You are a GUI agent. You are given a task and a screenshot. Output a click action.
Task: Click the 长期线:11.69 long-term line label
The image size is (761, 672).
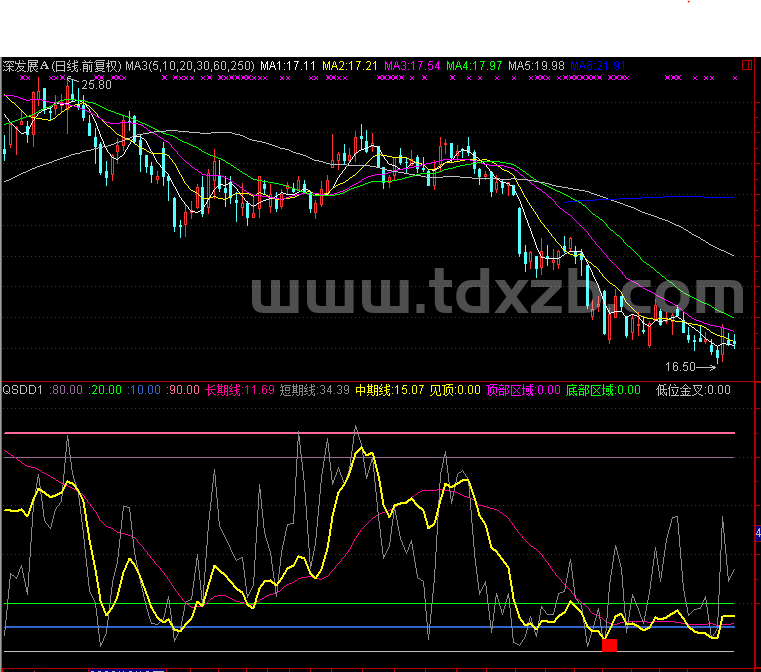240,390
